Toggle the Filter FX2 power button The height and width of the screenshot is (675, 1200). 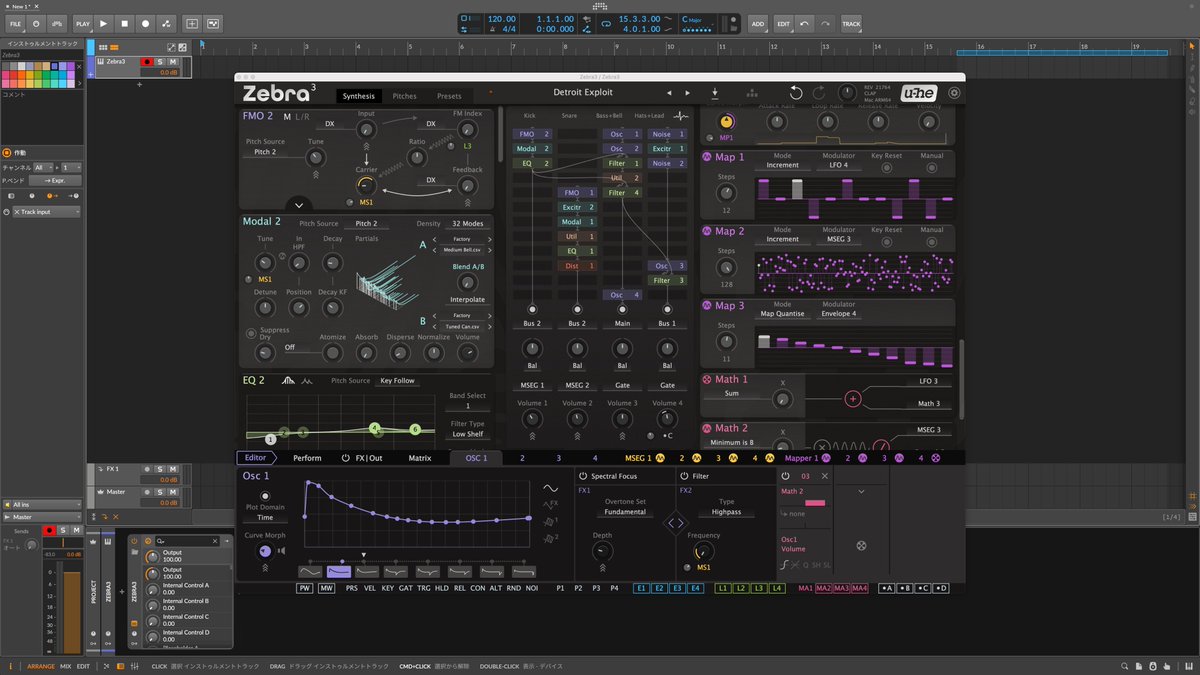point(685,476)
